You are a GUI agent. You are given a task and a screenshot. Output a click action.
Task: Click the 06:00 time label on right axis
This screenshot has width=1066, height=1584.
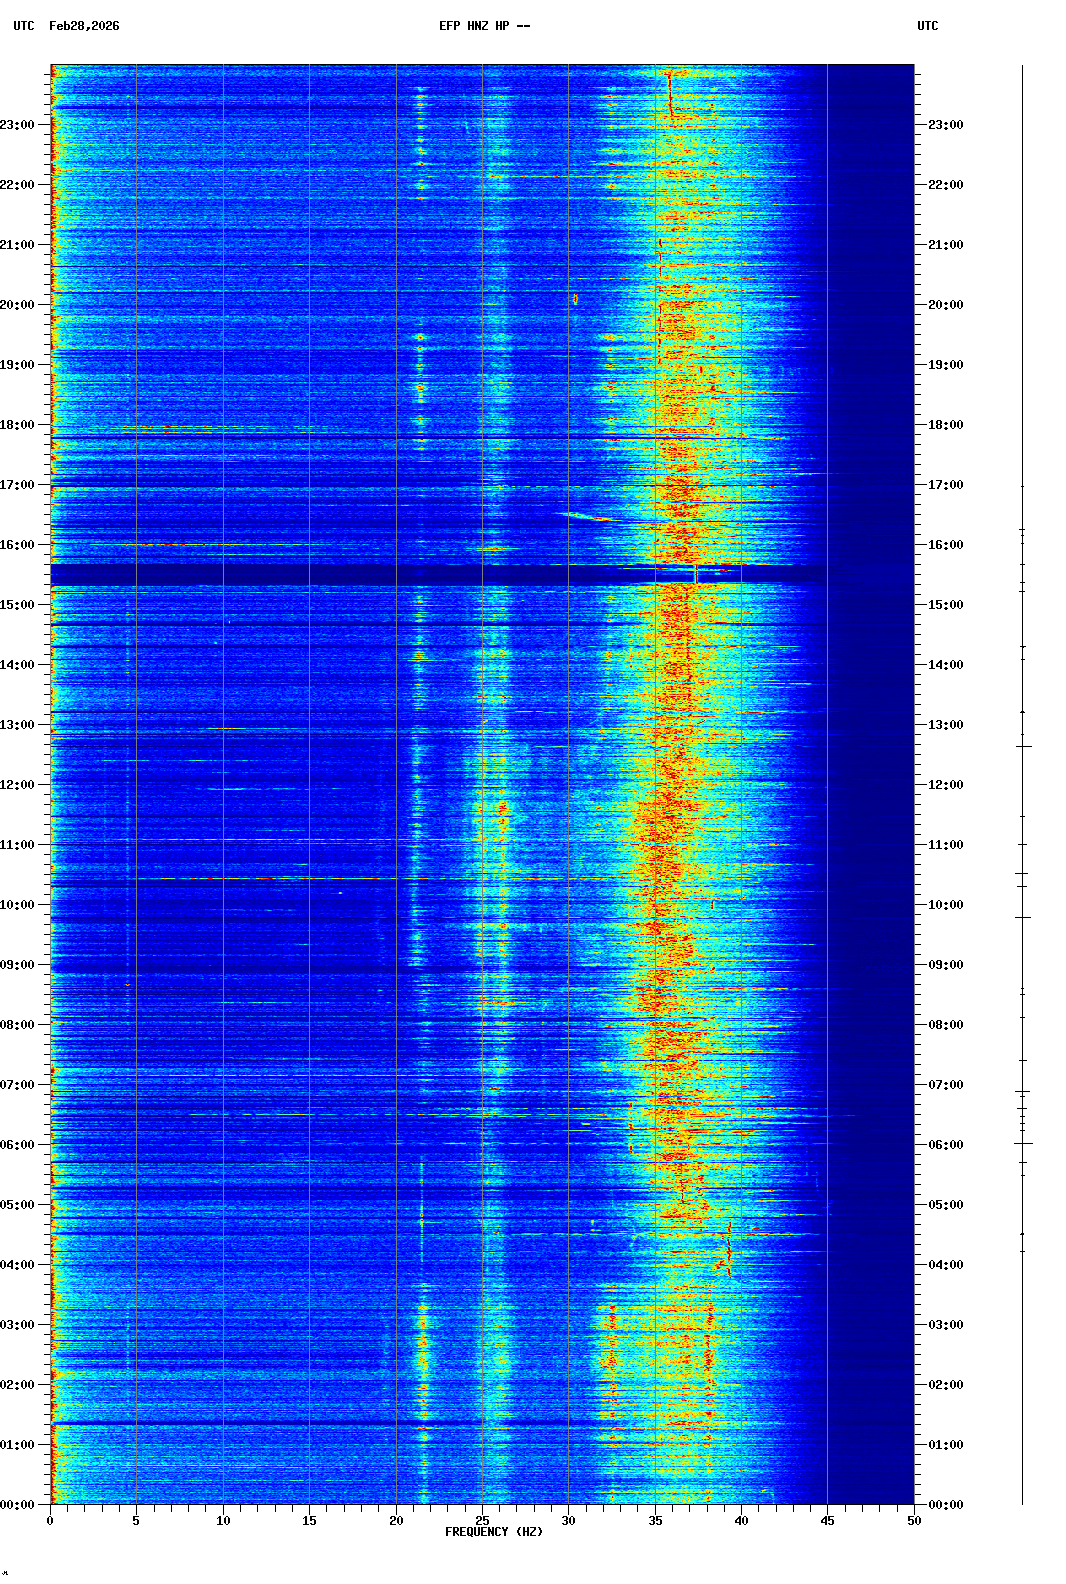[945, 1145]
